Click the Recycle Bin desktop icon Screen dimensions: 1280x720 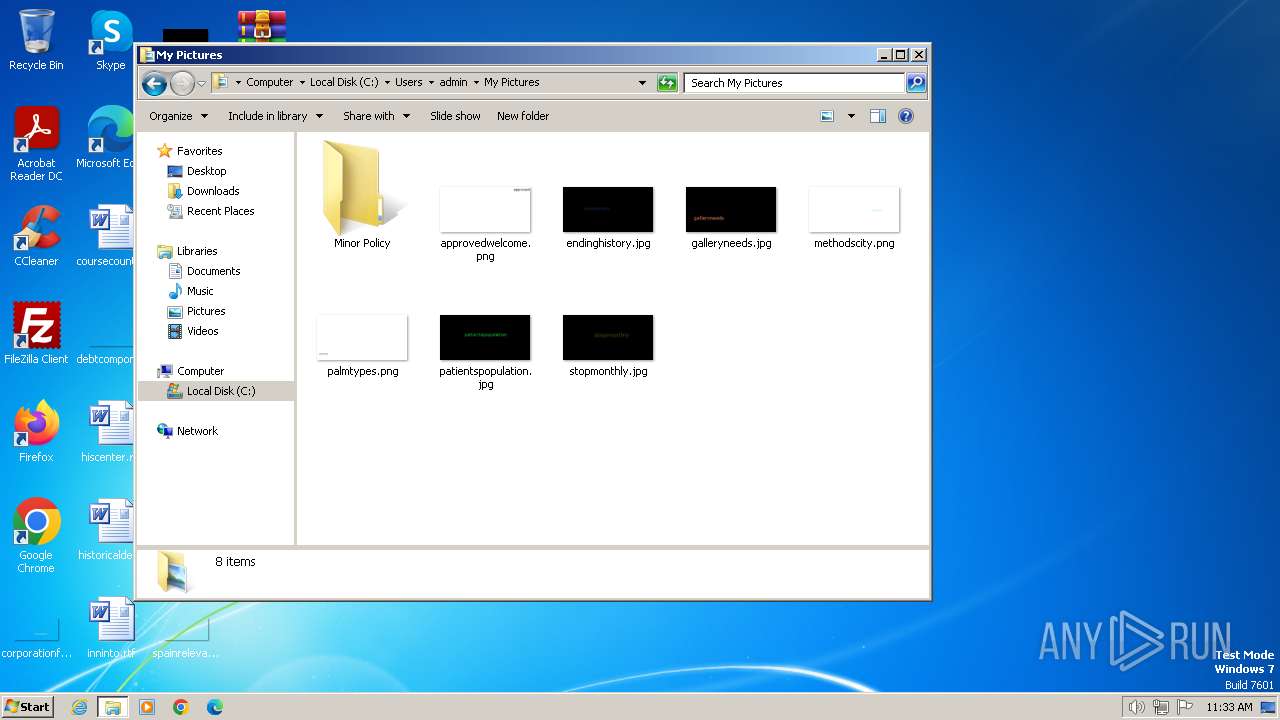(36, 40)
